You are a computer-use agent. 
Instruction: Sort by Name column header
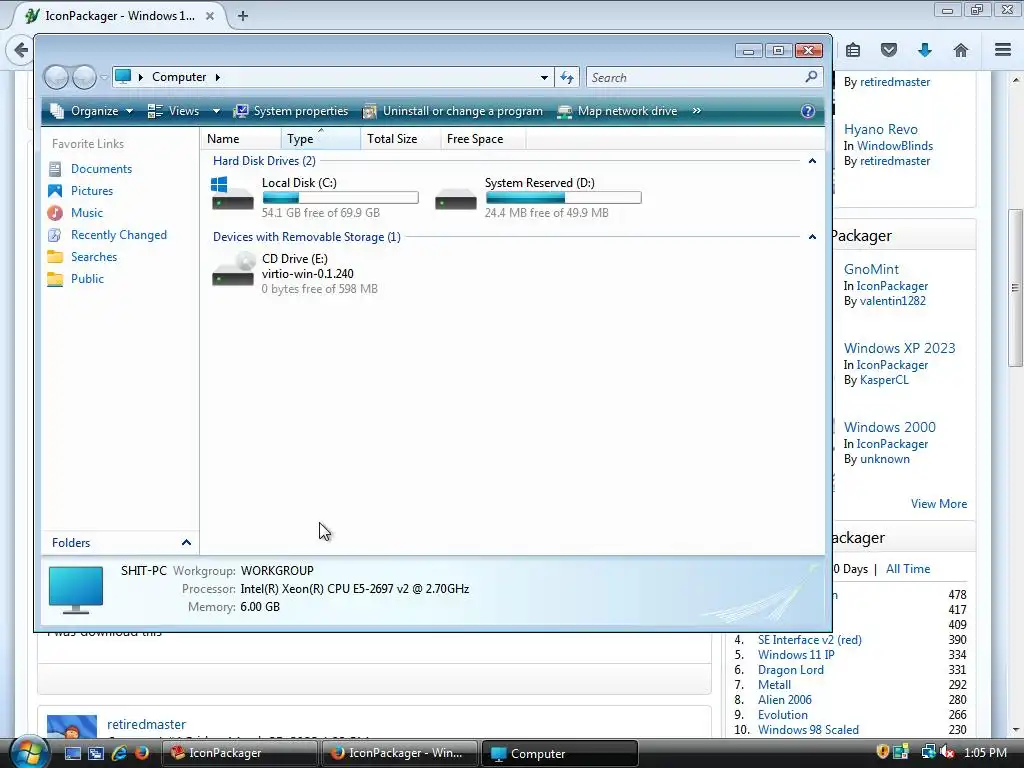tap(241, 138)
